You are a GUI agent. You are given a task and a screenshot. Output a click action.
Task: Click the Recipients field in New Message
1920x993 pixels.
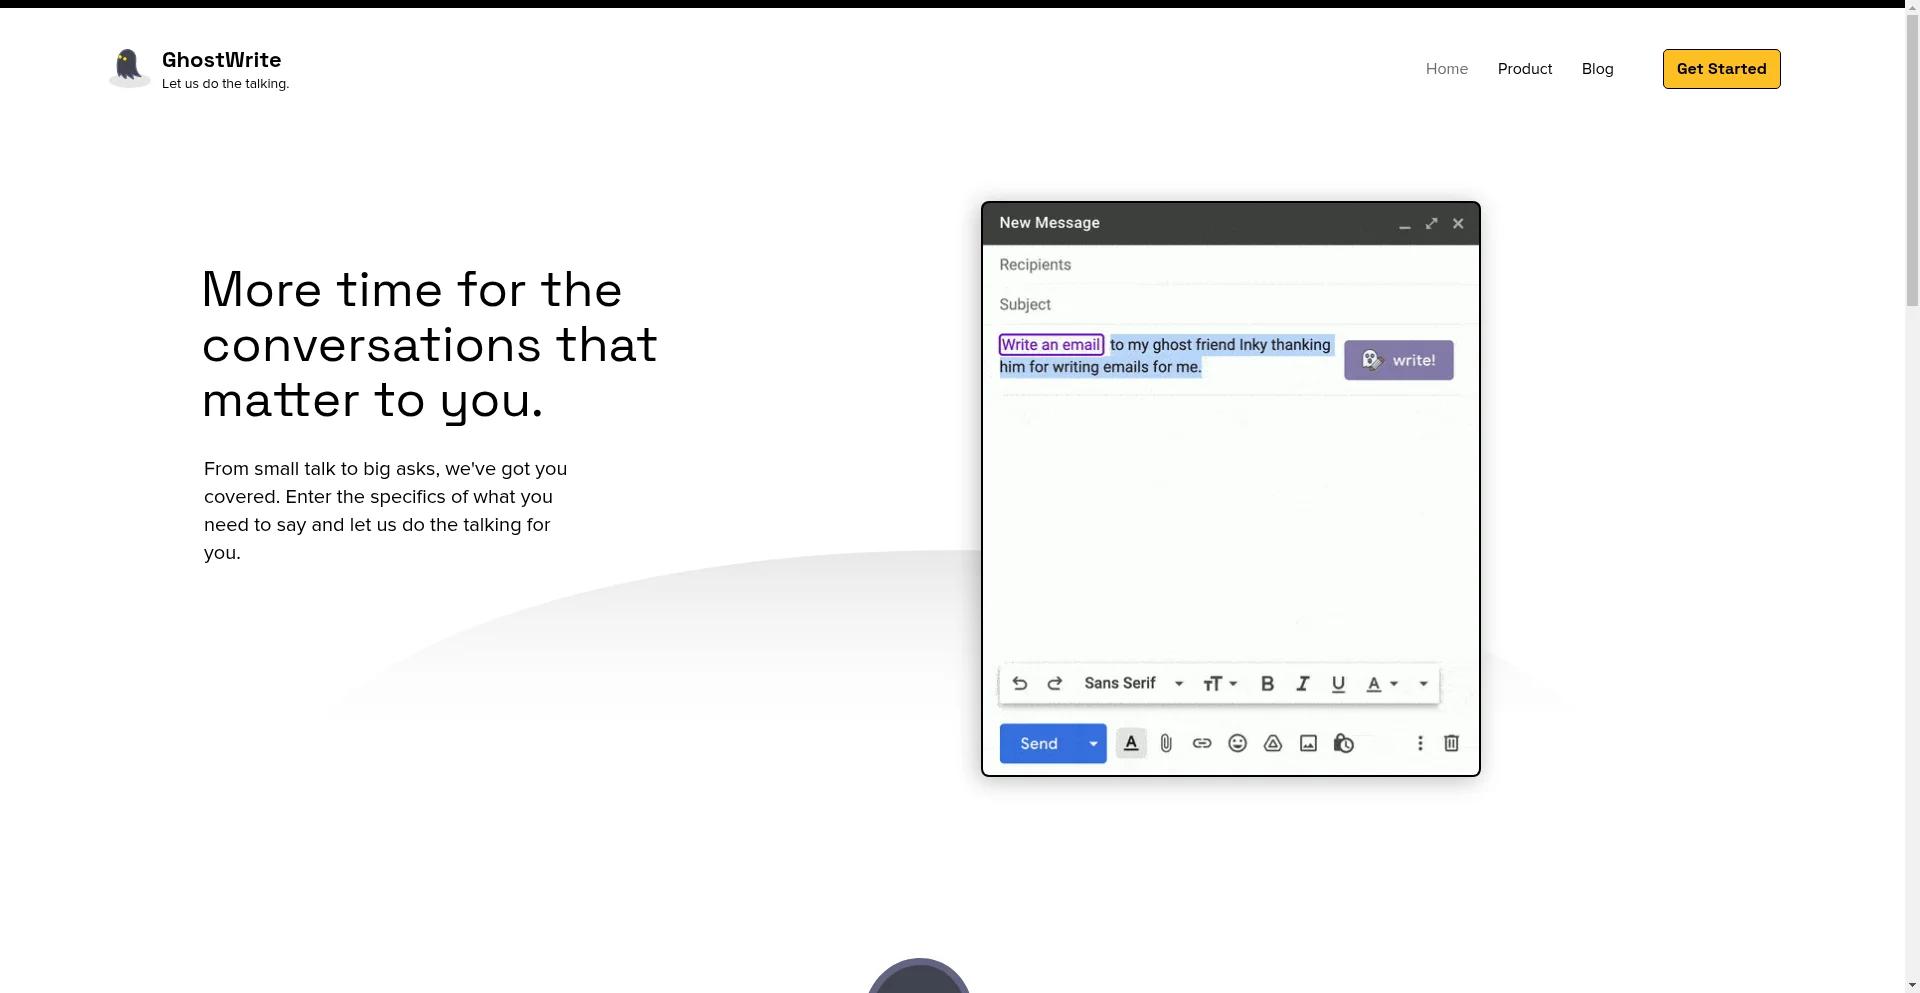1230,265
